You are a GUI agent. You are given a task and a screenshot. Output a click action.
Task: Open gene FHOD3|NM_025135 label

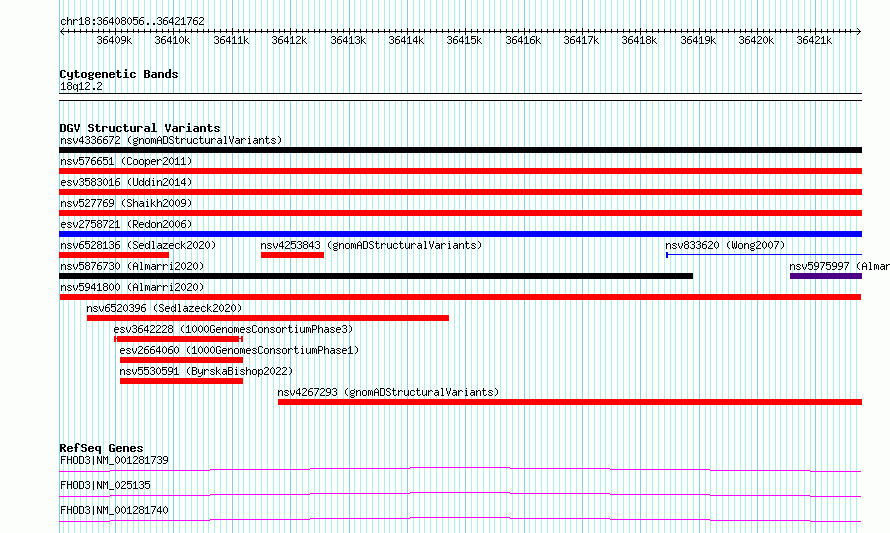[x=105, y=485]
